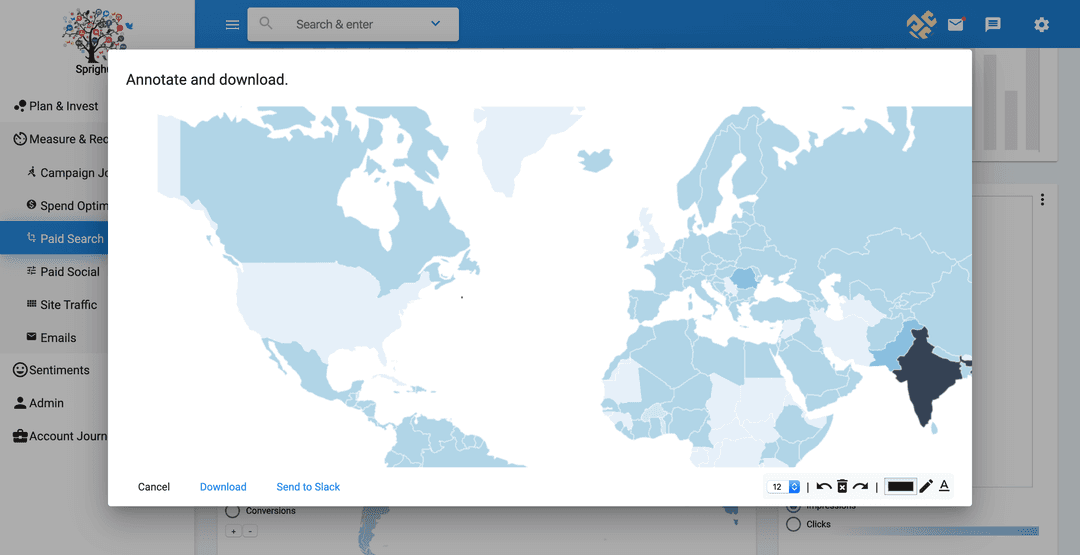Screen dimensions: 1080x555
Task: Click the gold brand logo icon
Action: [x=921, y=25]
